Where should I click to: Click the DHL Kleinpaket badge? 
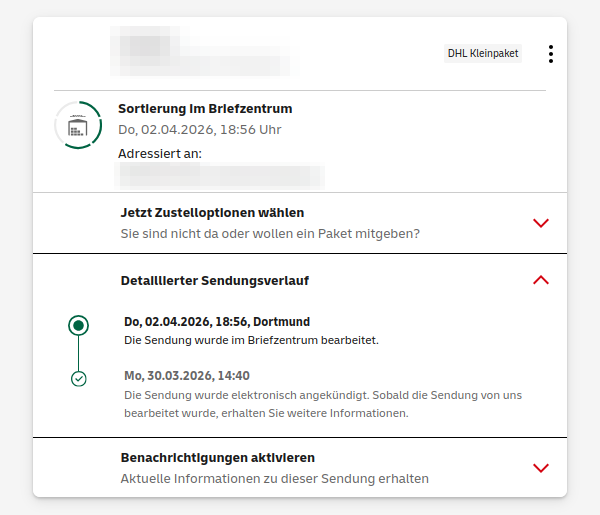tap(483, 53)
